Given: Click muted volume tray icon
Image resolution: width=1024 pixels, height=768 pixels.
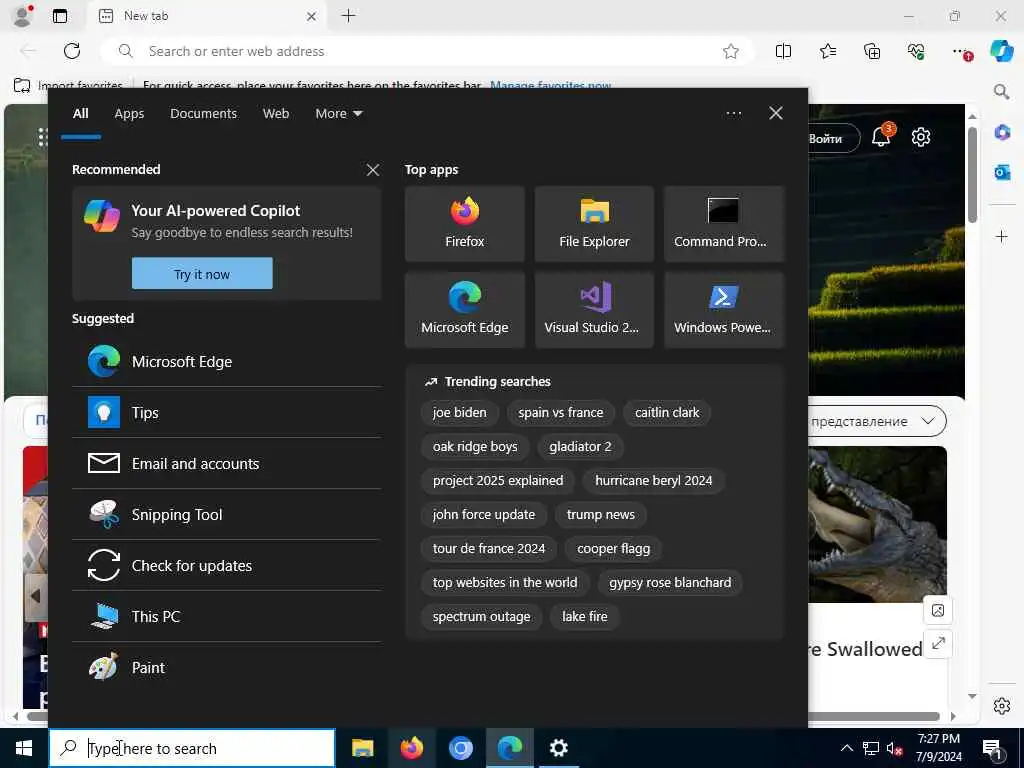Looking at the screenshot, I should coord(894,748).
